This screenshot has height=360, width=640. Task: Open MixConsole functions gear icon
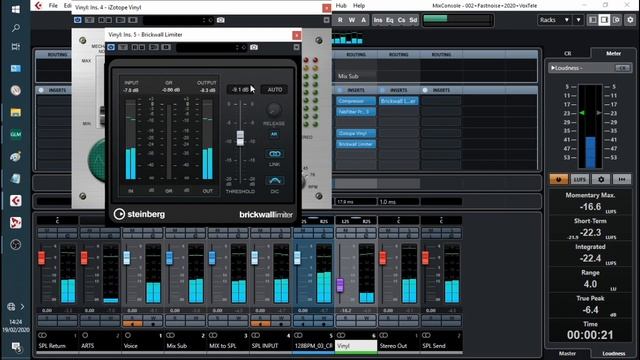pos(631,20)
